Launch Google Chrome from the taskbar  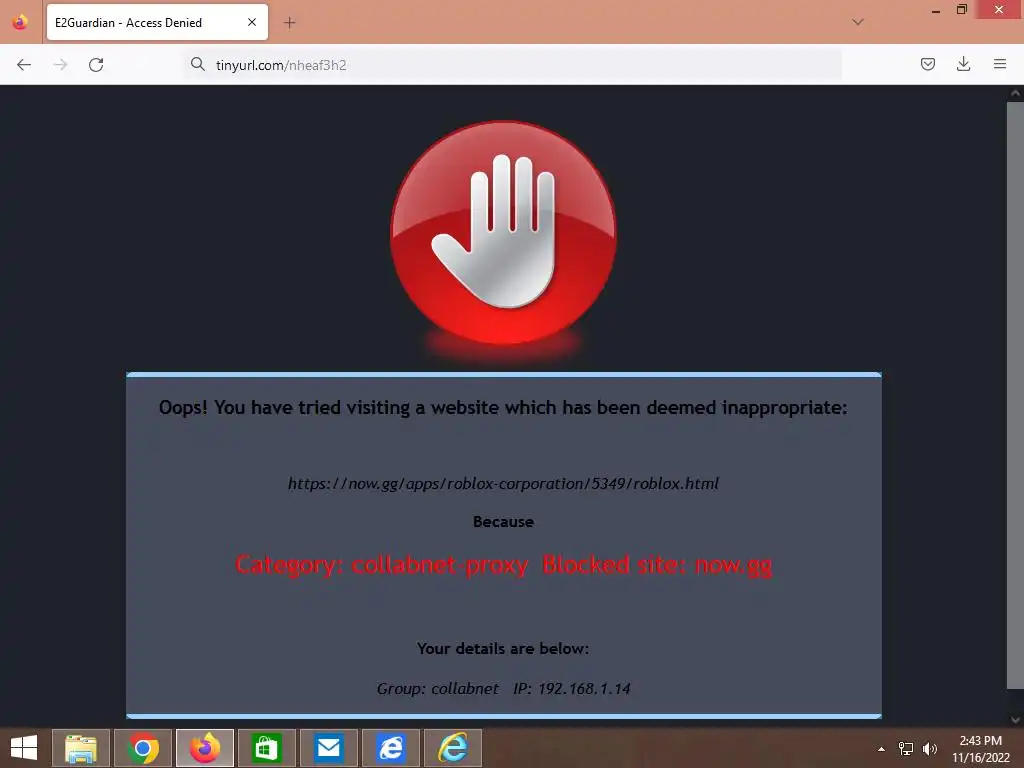coord(143,748)
